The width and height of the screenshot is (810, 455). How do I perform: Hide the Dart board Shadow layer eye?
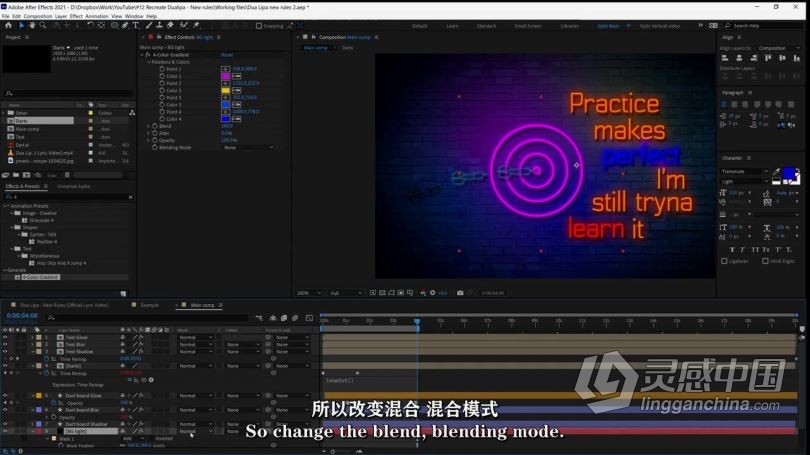5,424
